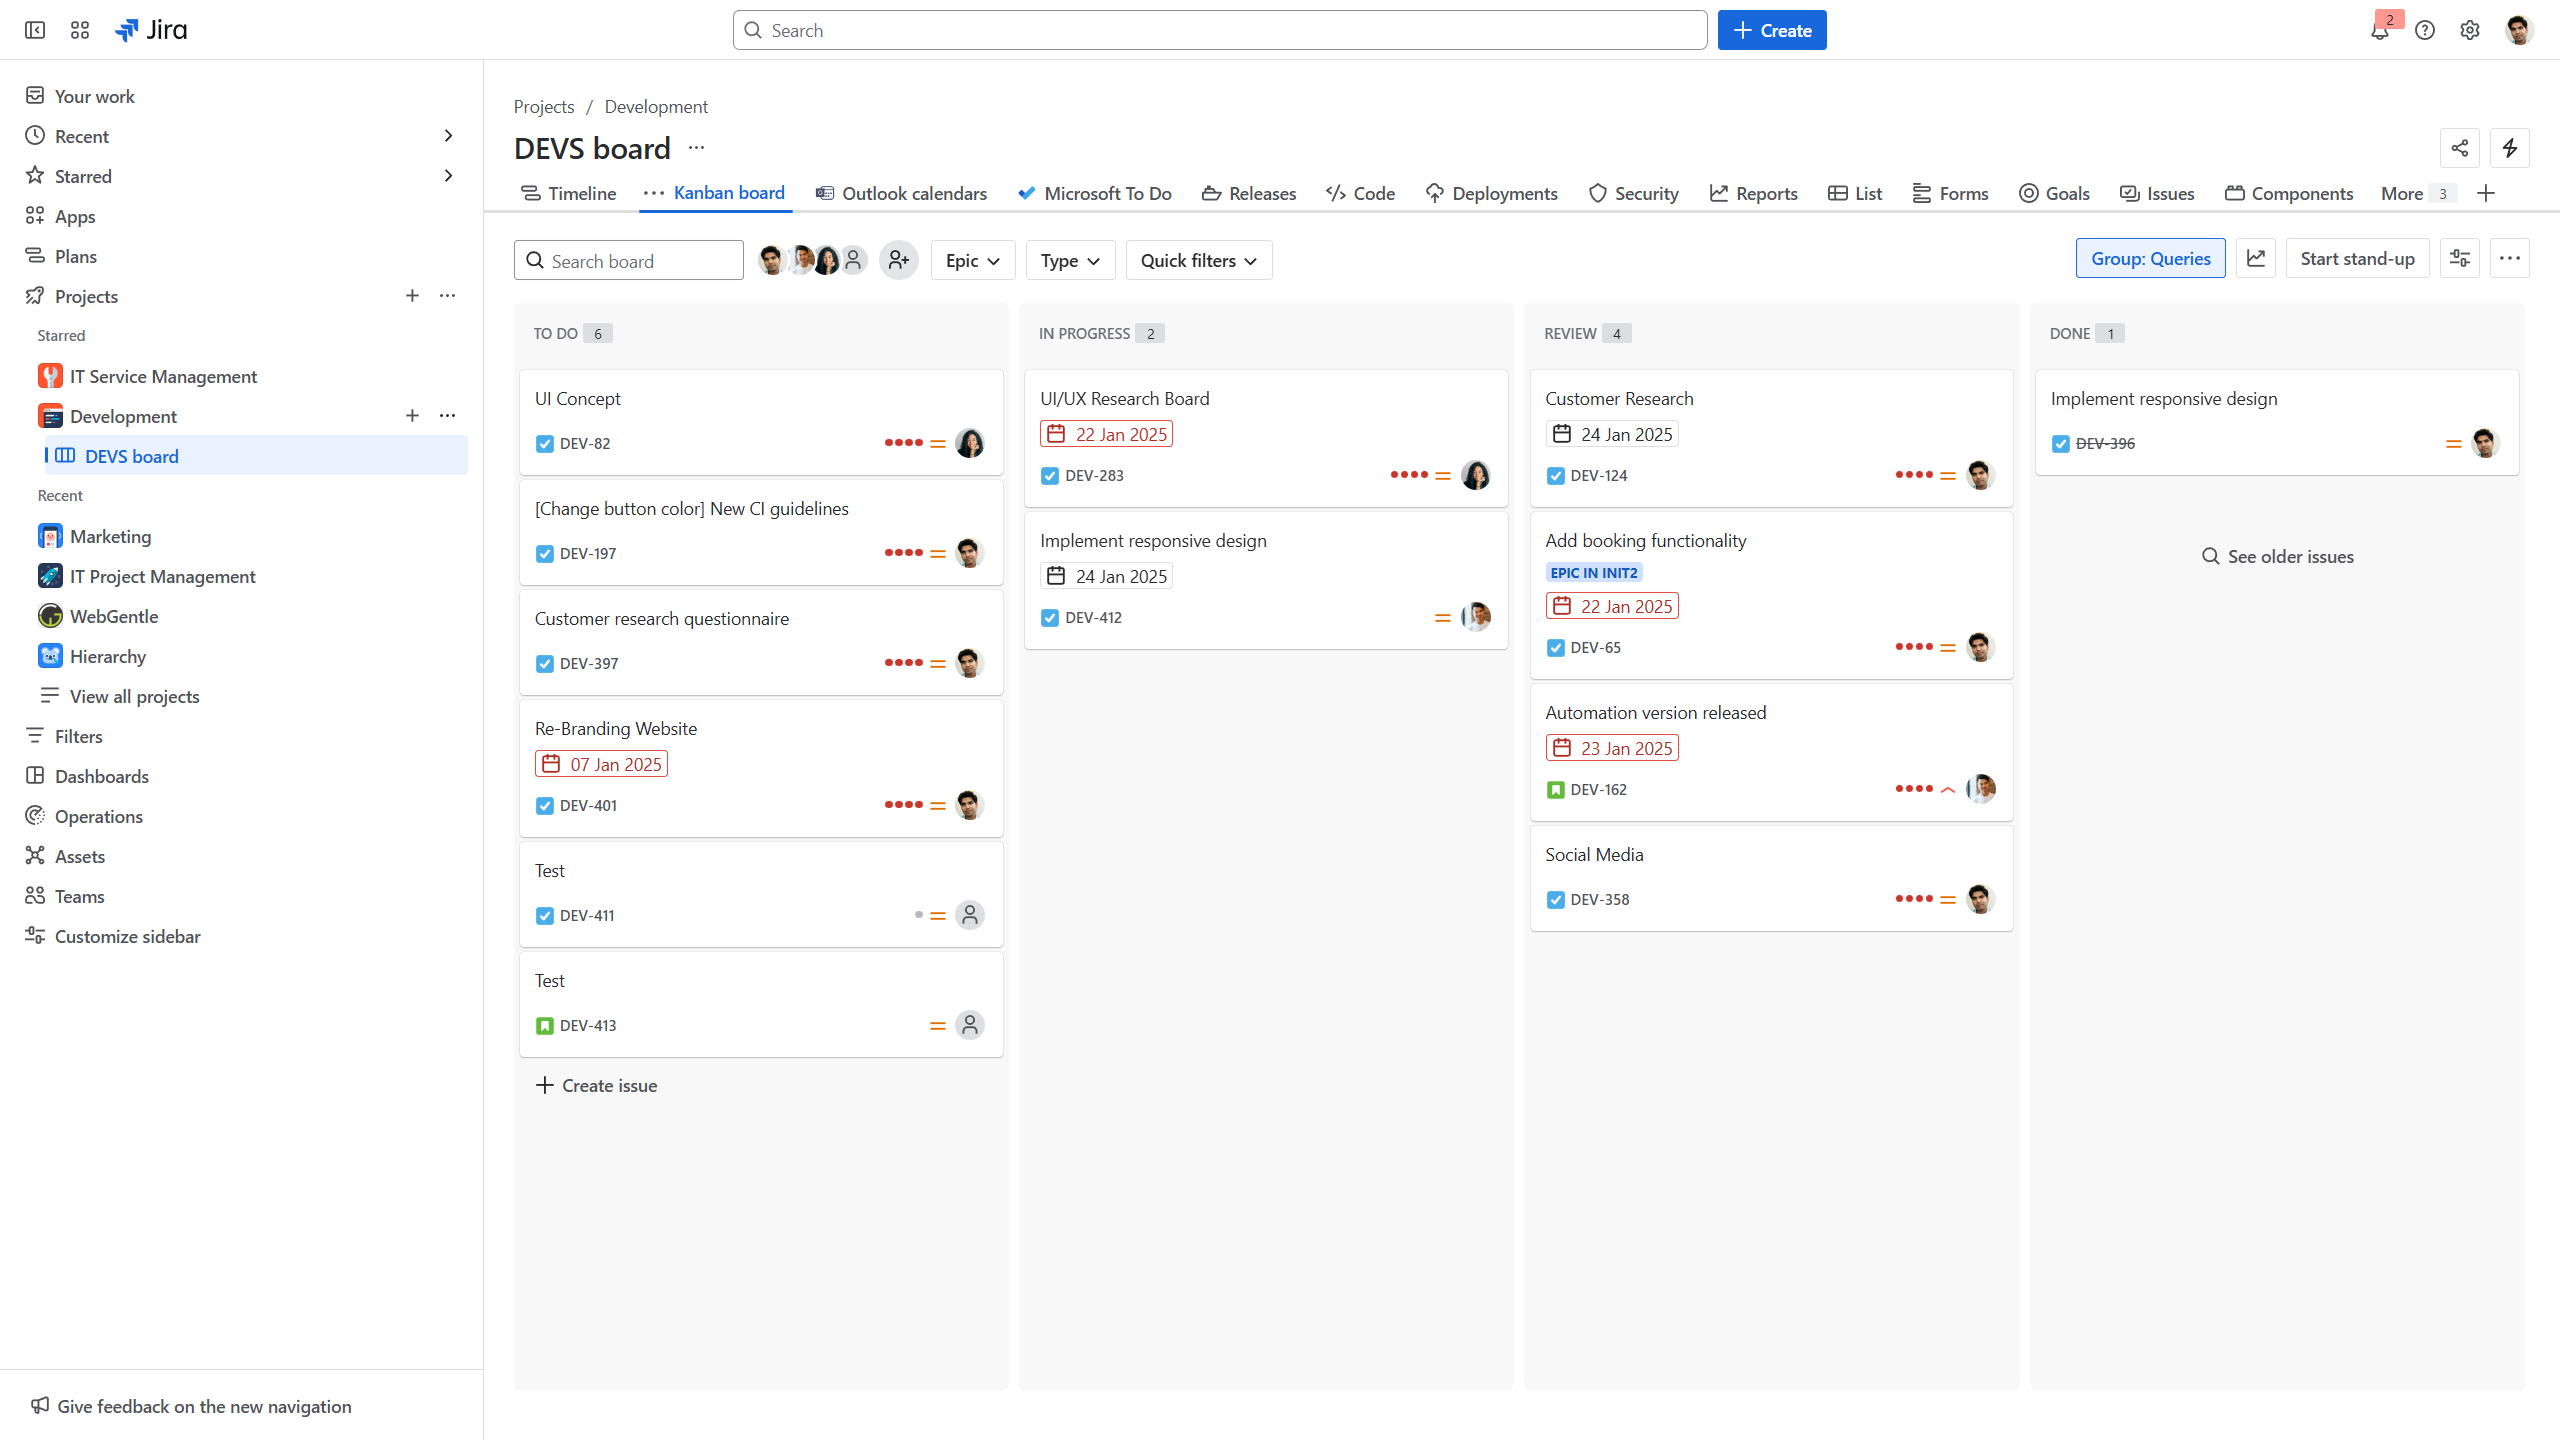This screenshot has height=1440, width=2560.
Task: Open the automation lightning bolt icon
Action: 2509,149
